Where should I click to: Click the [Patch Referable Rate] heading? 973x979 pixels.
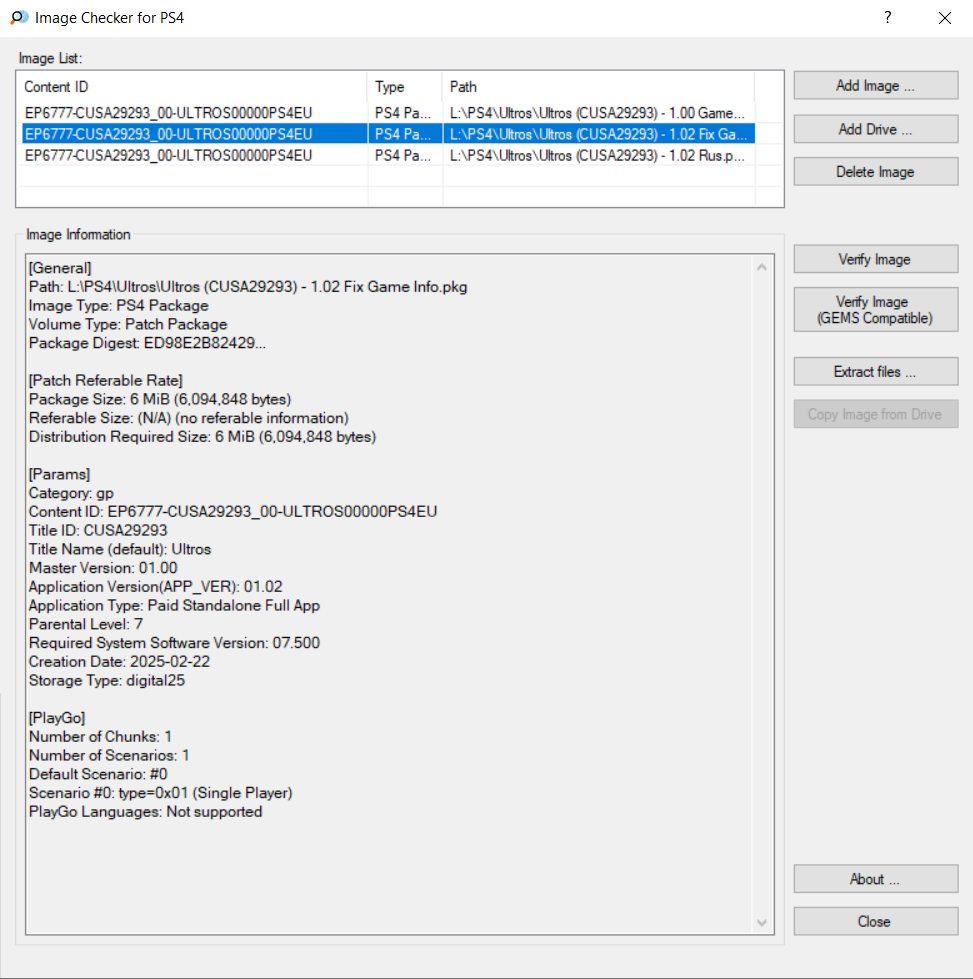(106, 381)
